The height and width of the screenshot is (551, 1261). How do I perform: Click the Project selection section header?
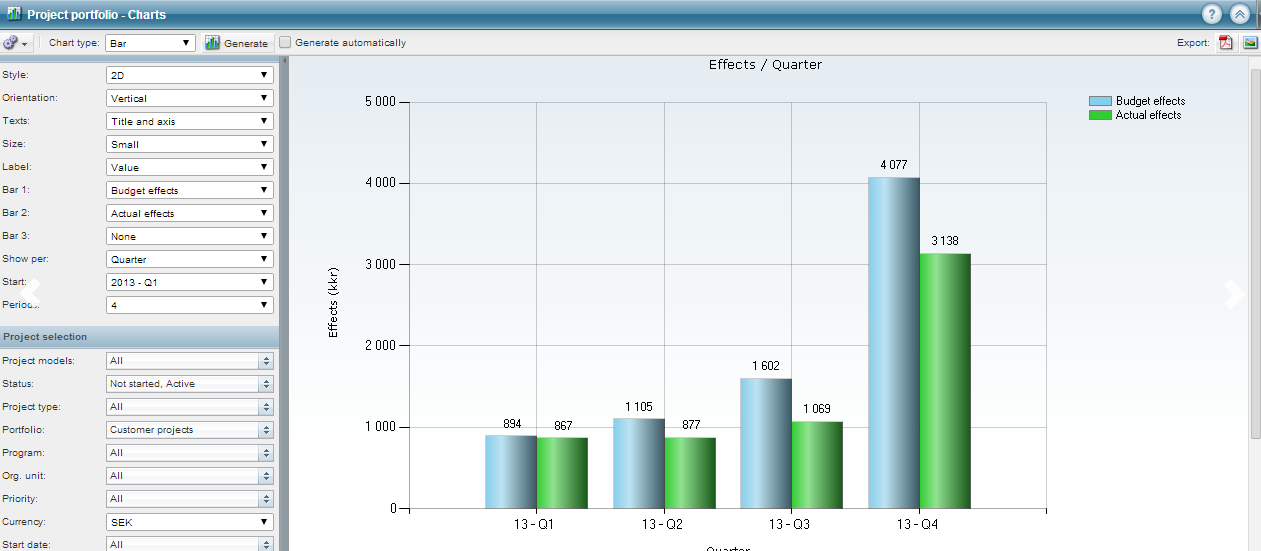point(138,336)
